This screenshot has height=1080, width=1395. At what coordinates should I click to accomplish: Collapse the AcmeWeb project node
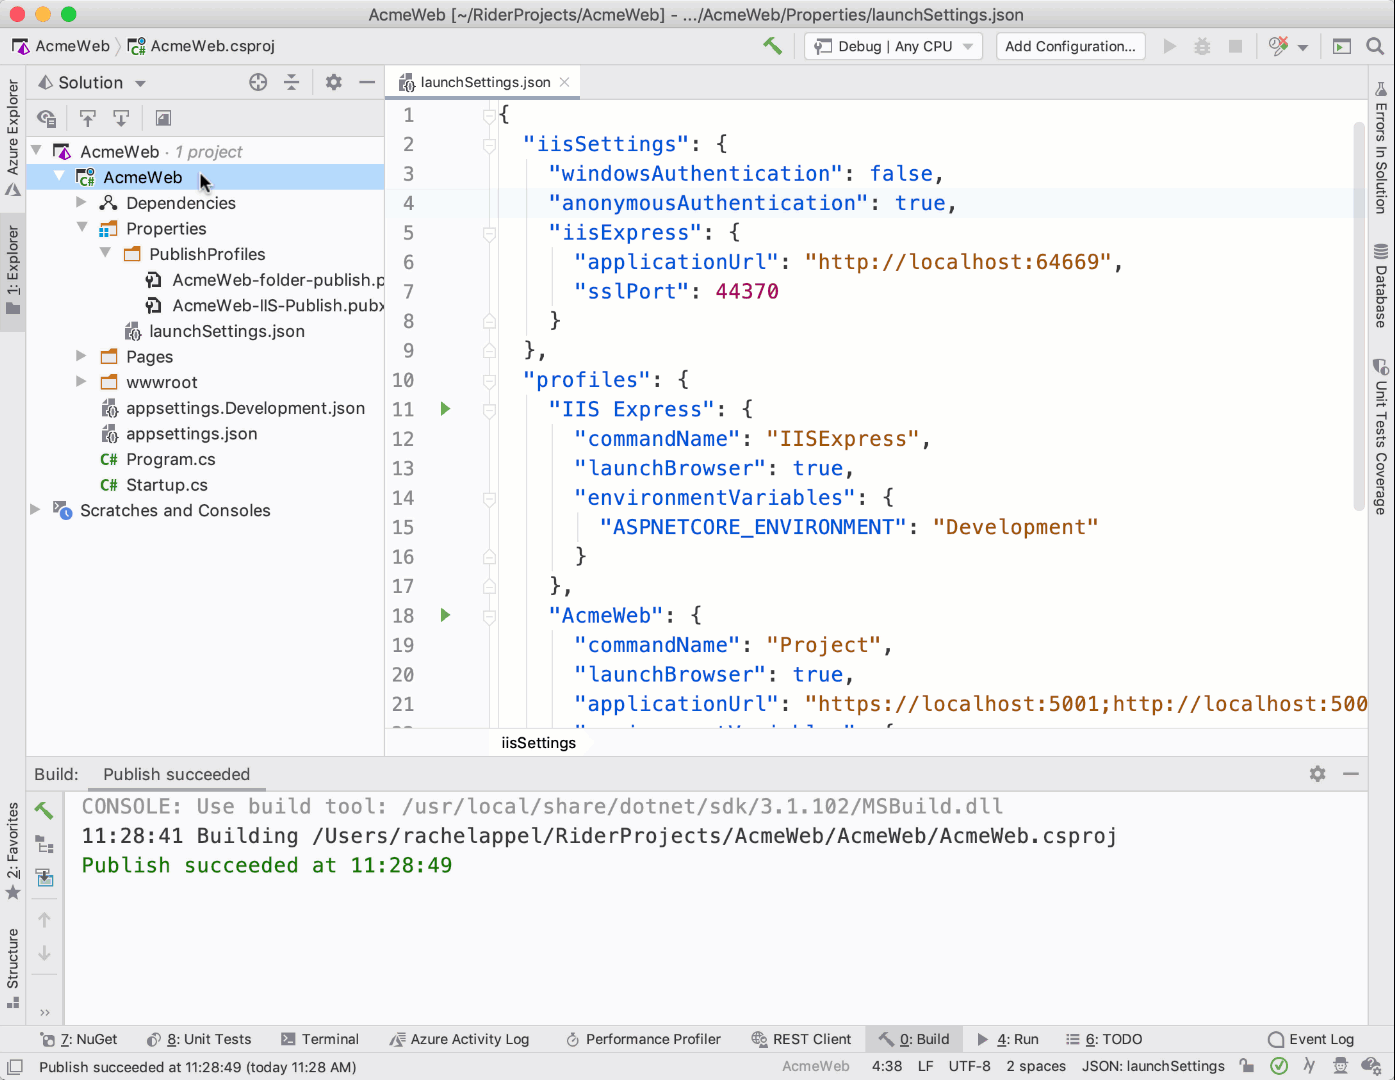pos(60,176)
